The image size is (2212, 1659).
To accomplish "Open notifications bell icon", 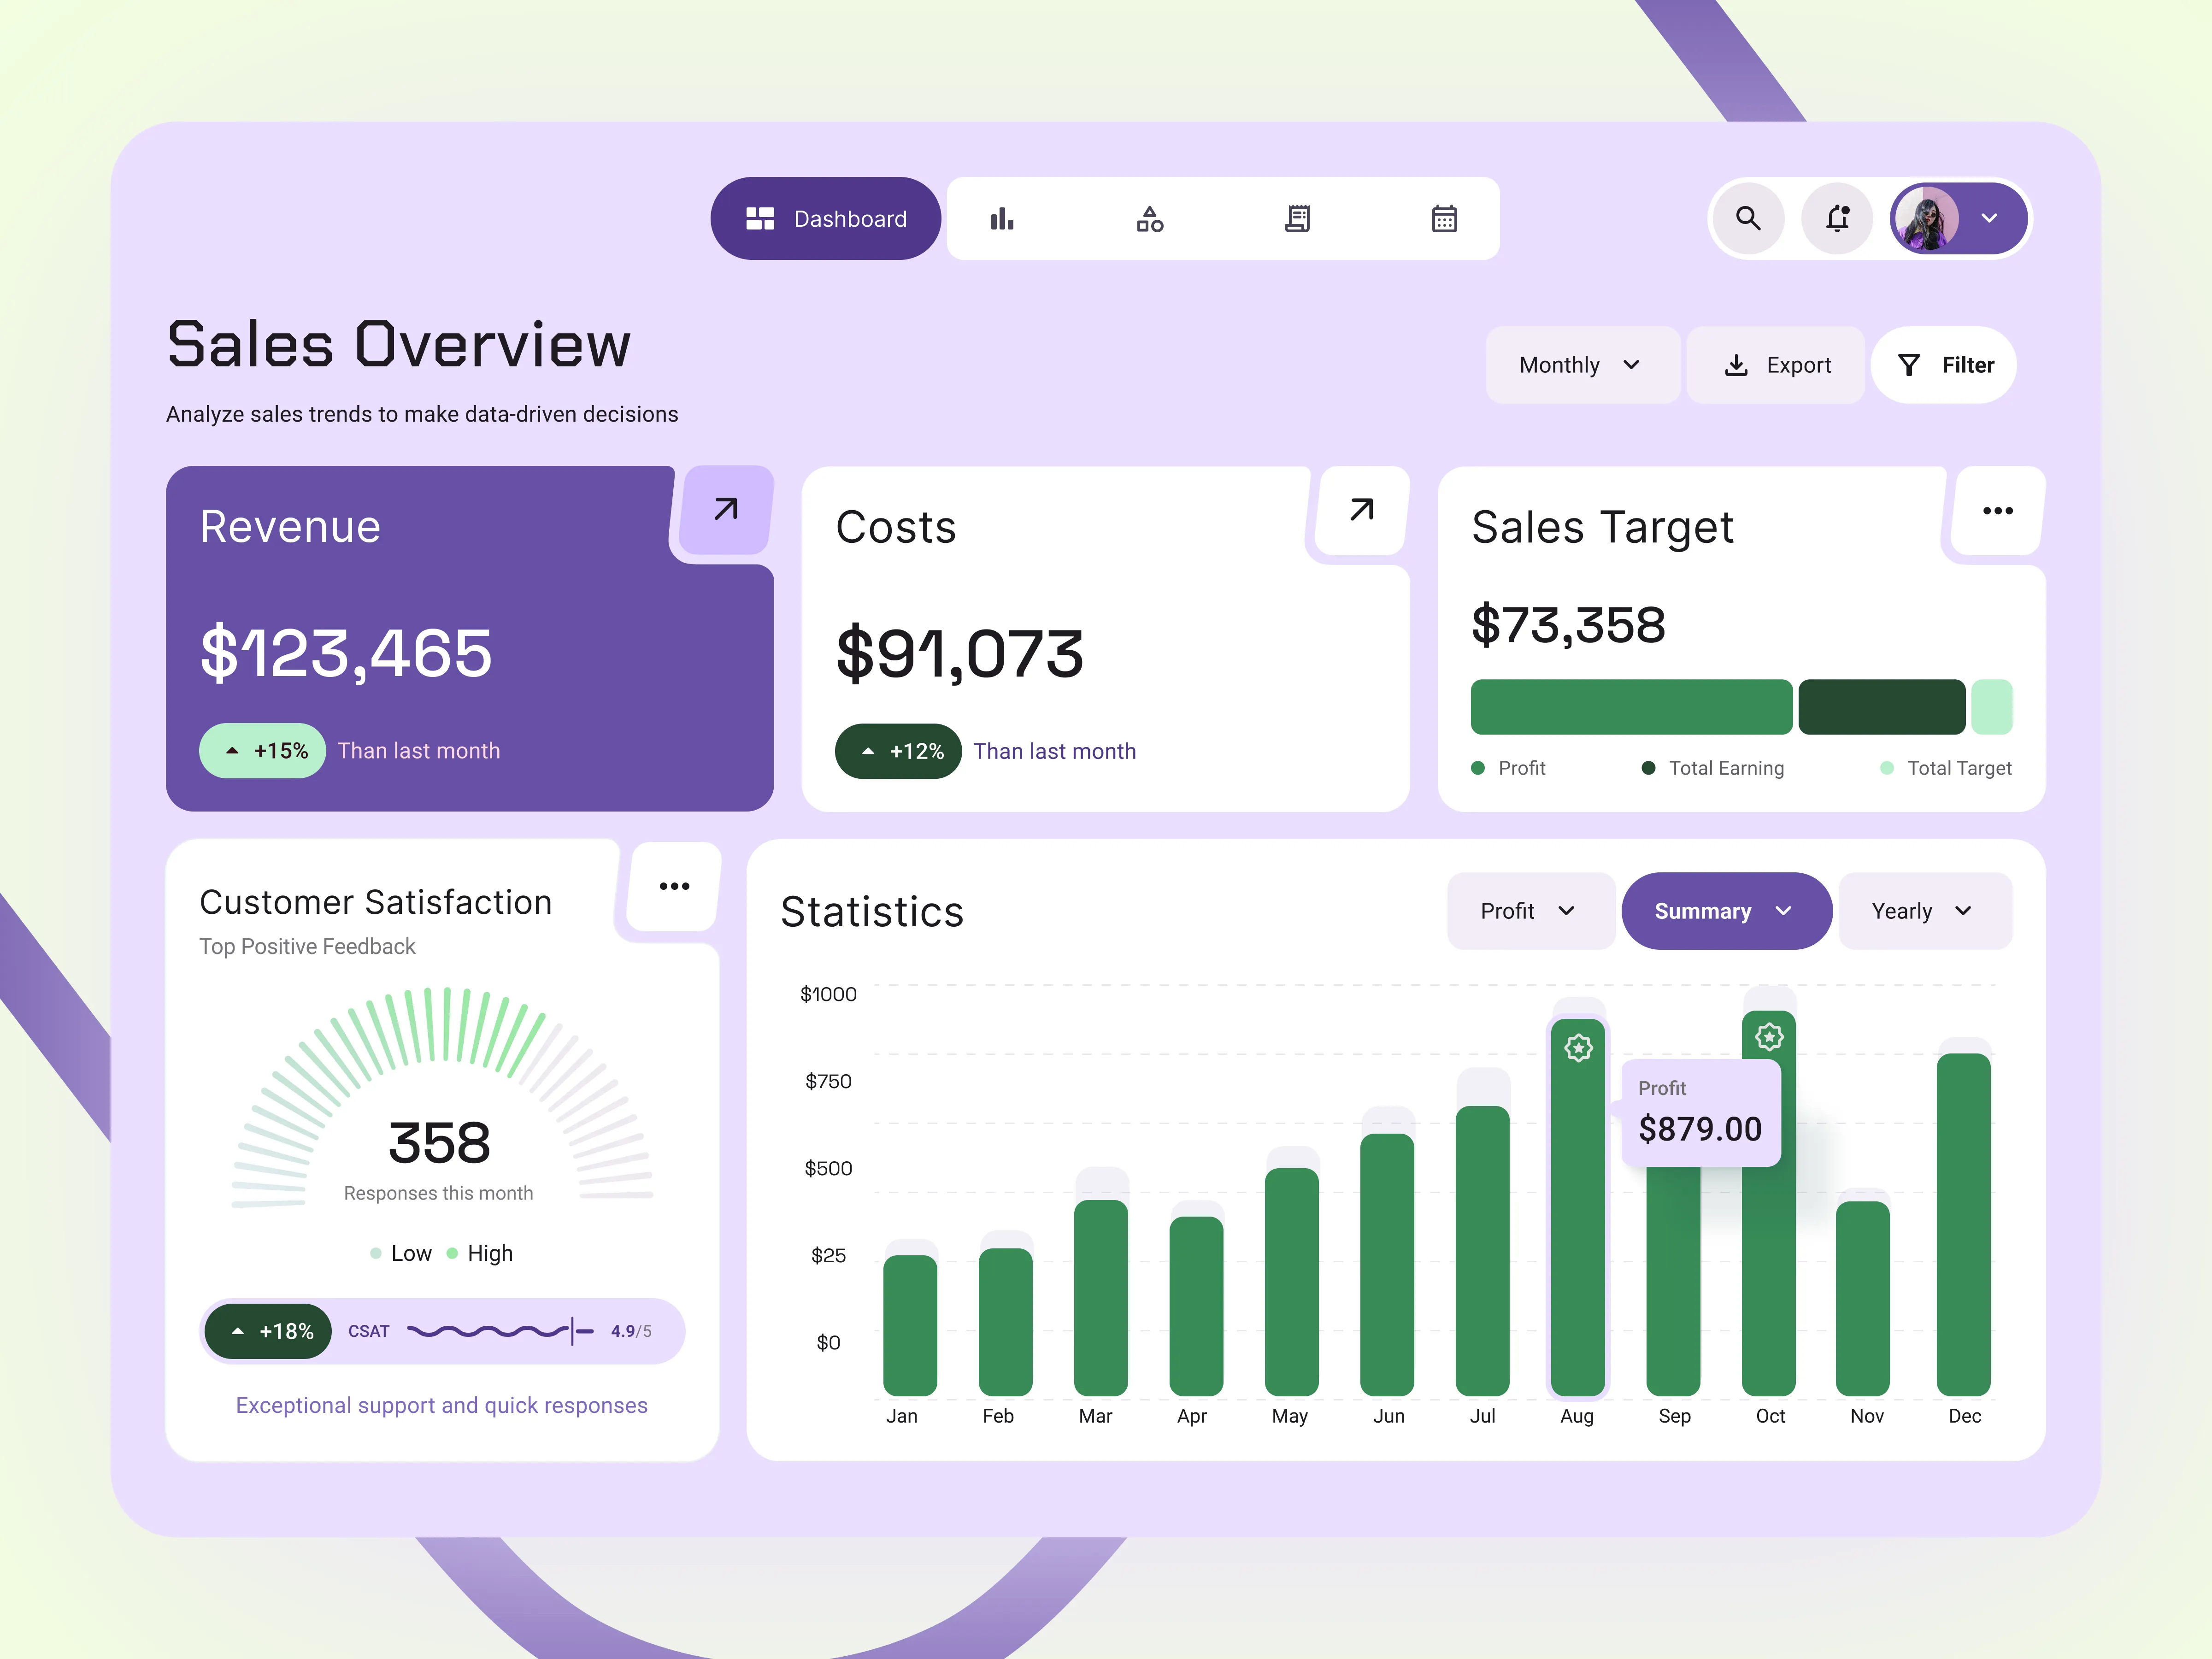I will point(1837,218).
